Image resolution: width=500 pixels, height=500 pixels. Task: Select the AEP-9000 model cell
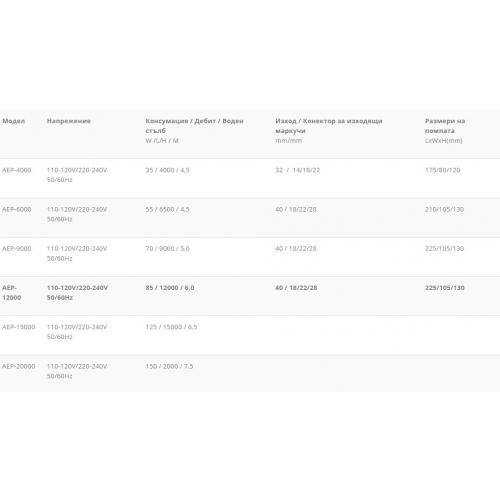point(17,249)
